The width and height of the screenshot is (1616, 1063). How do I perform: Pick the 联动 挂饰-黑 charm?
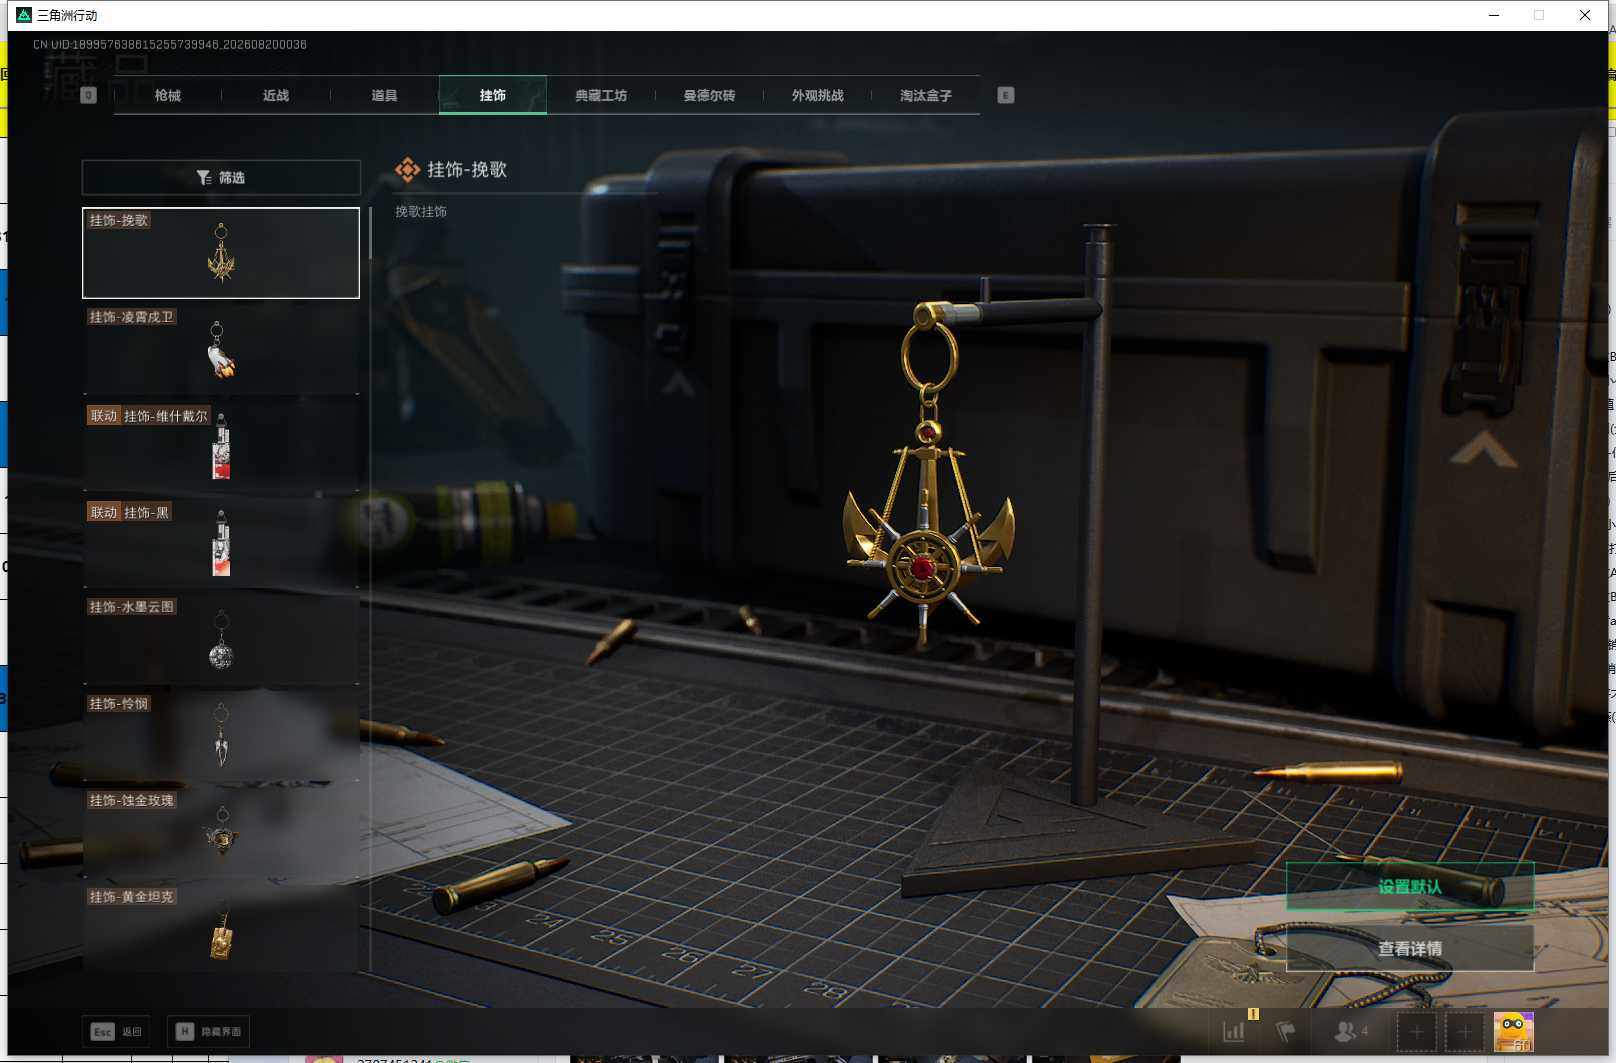coord(221,543)
